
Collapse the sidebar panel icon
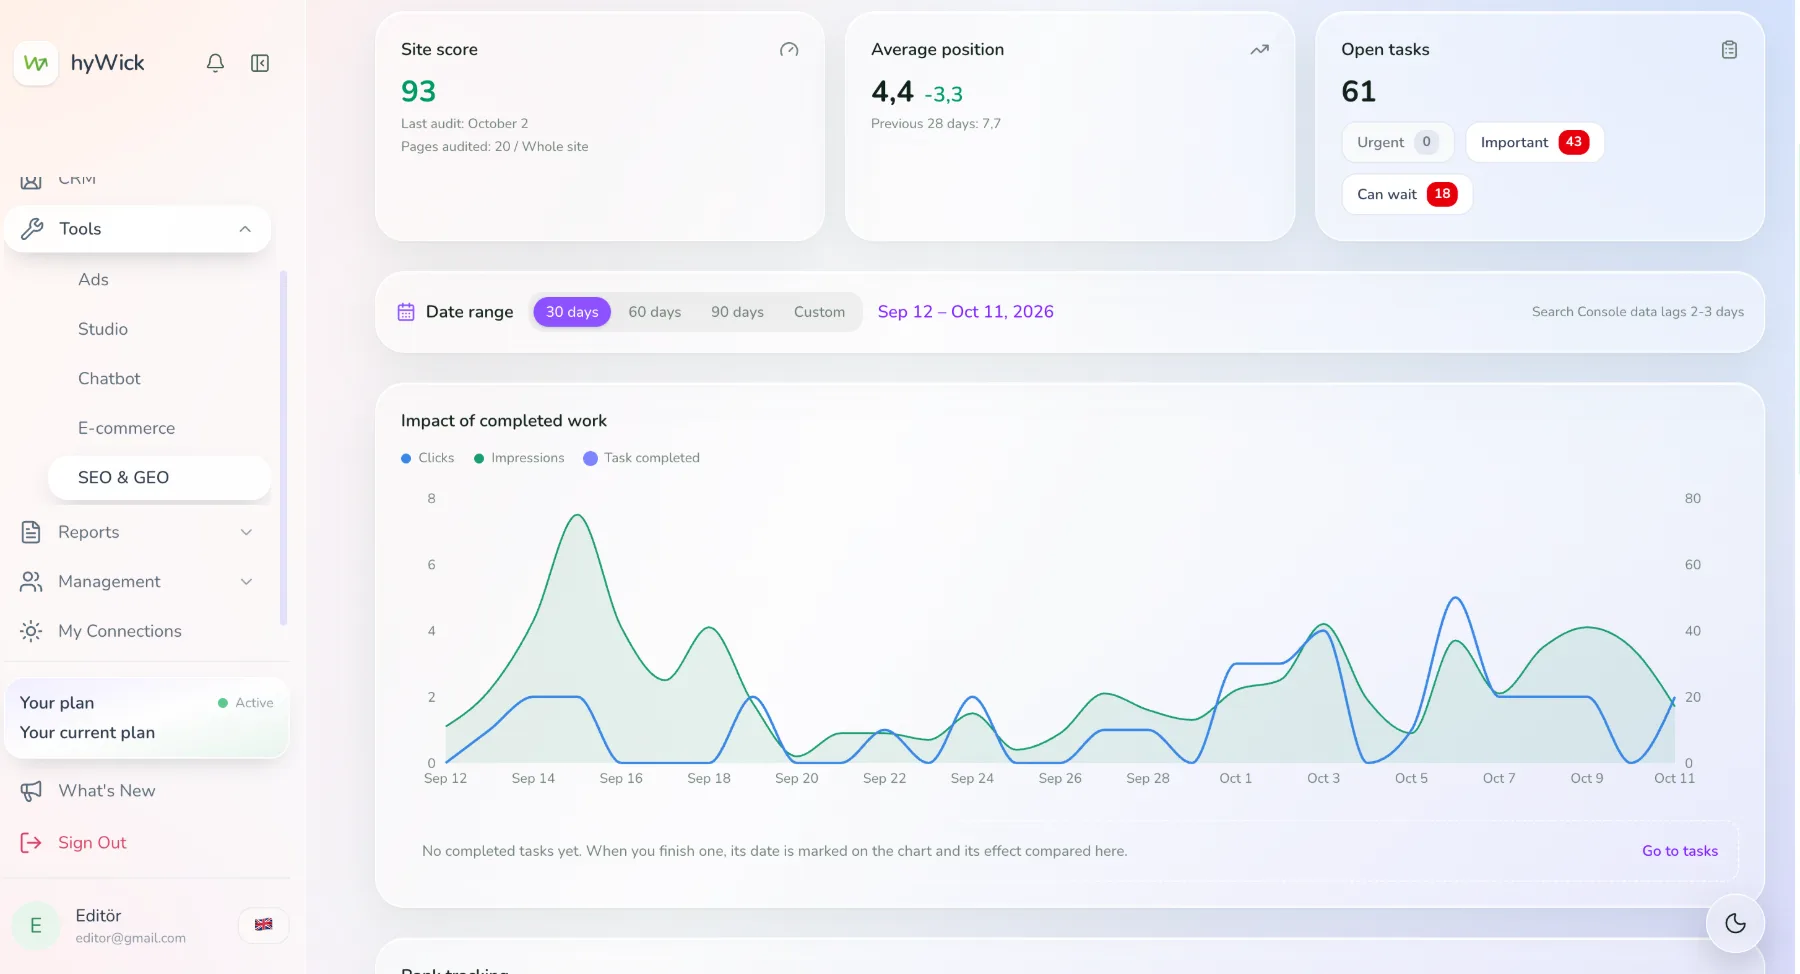[260, 63]
